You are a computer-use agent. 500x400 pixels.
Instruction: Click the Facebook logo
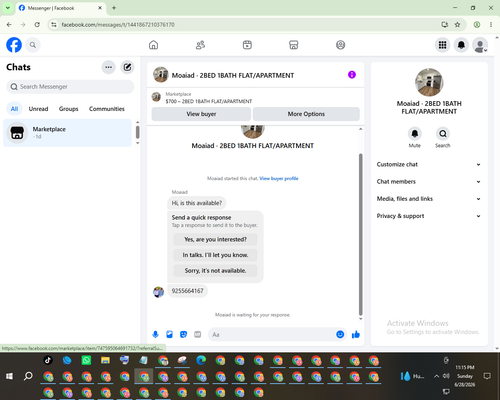pos(14,45)
